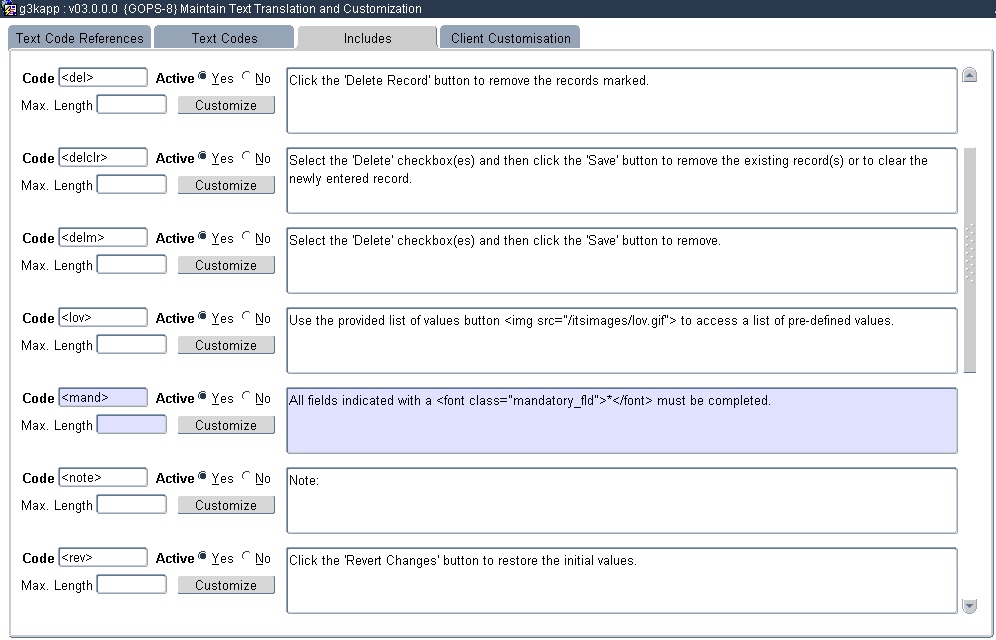Customize the <note> code text

pos(226,505)
